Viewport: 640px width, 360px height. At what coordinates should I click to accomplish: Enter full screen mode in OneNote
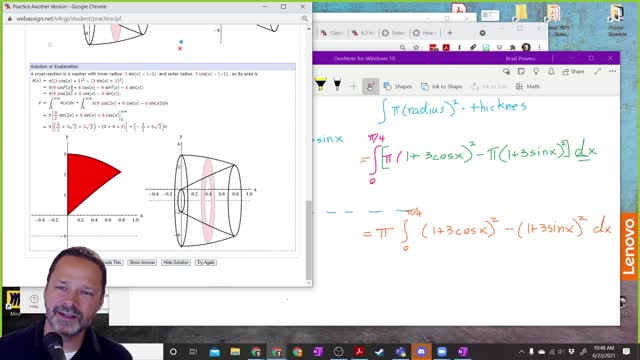pyautogui.click(x=598, y=71)
